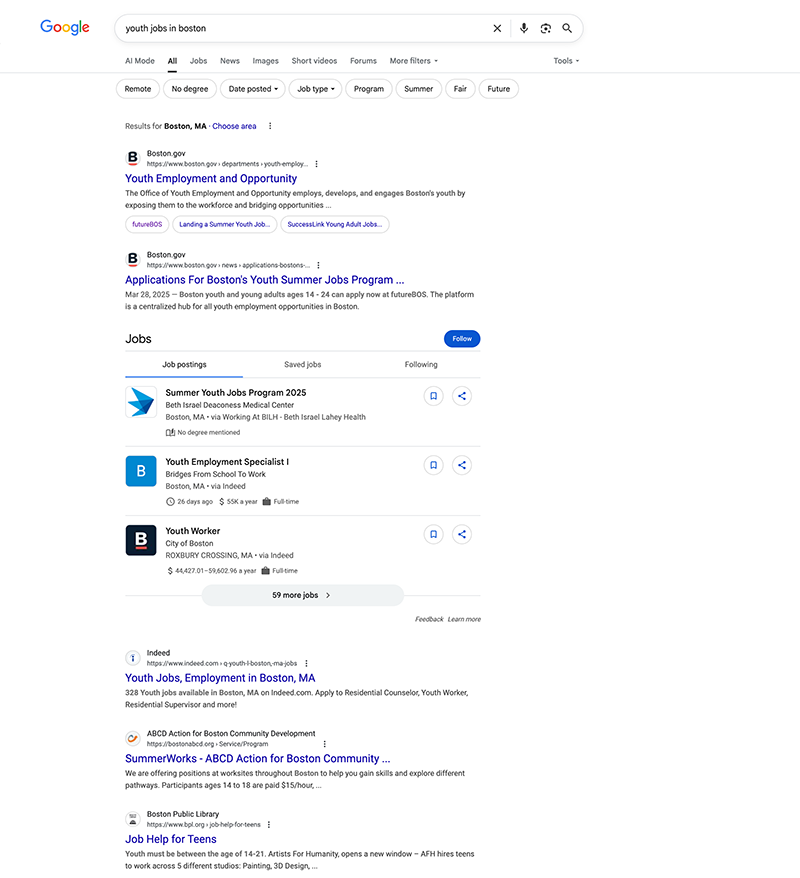
Task: Share the Youth Employment Specialist I job
Action: [x=461, y=465]
